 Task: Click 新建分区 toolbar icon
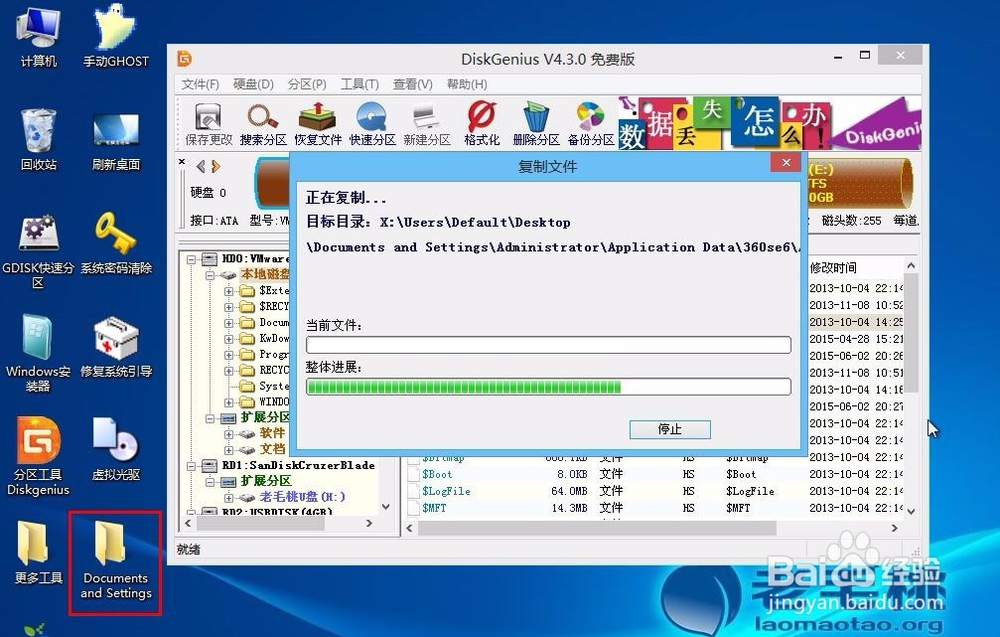pyautogui.click(x=427, y=124)
